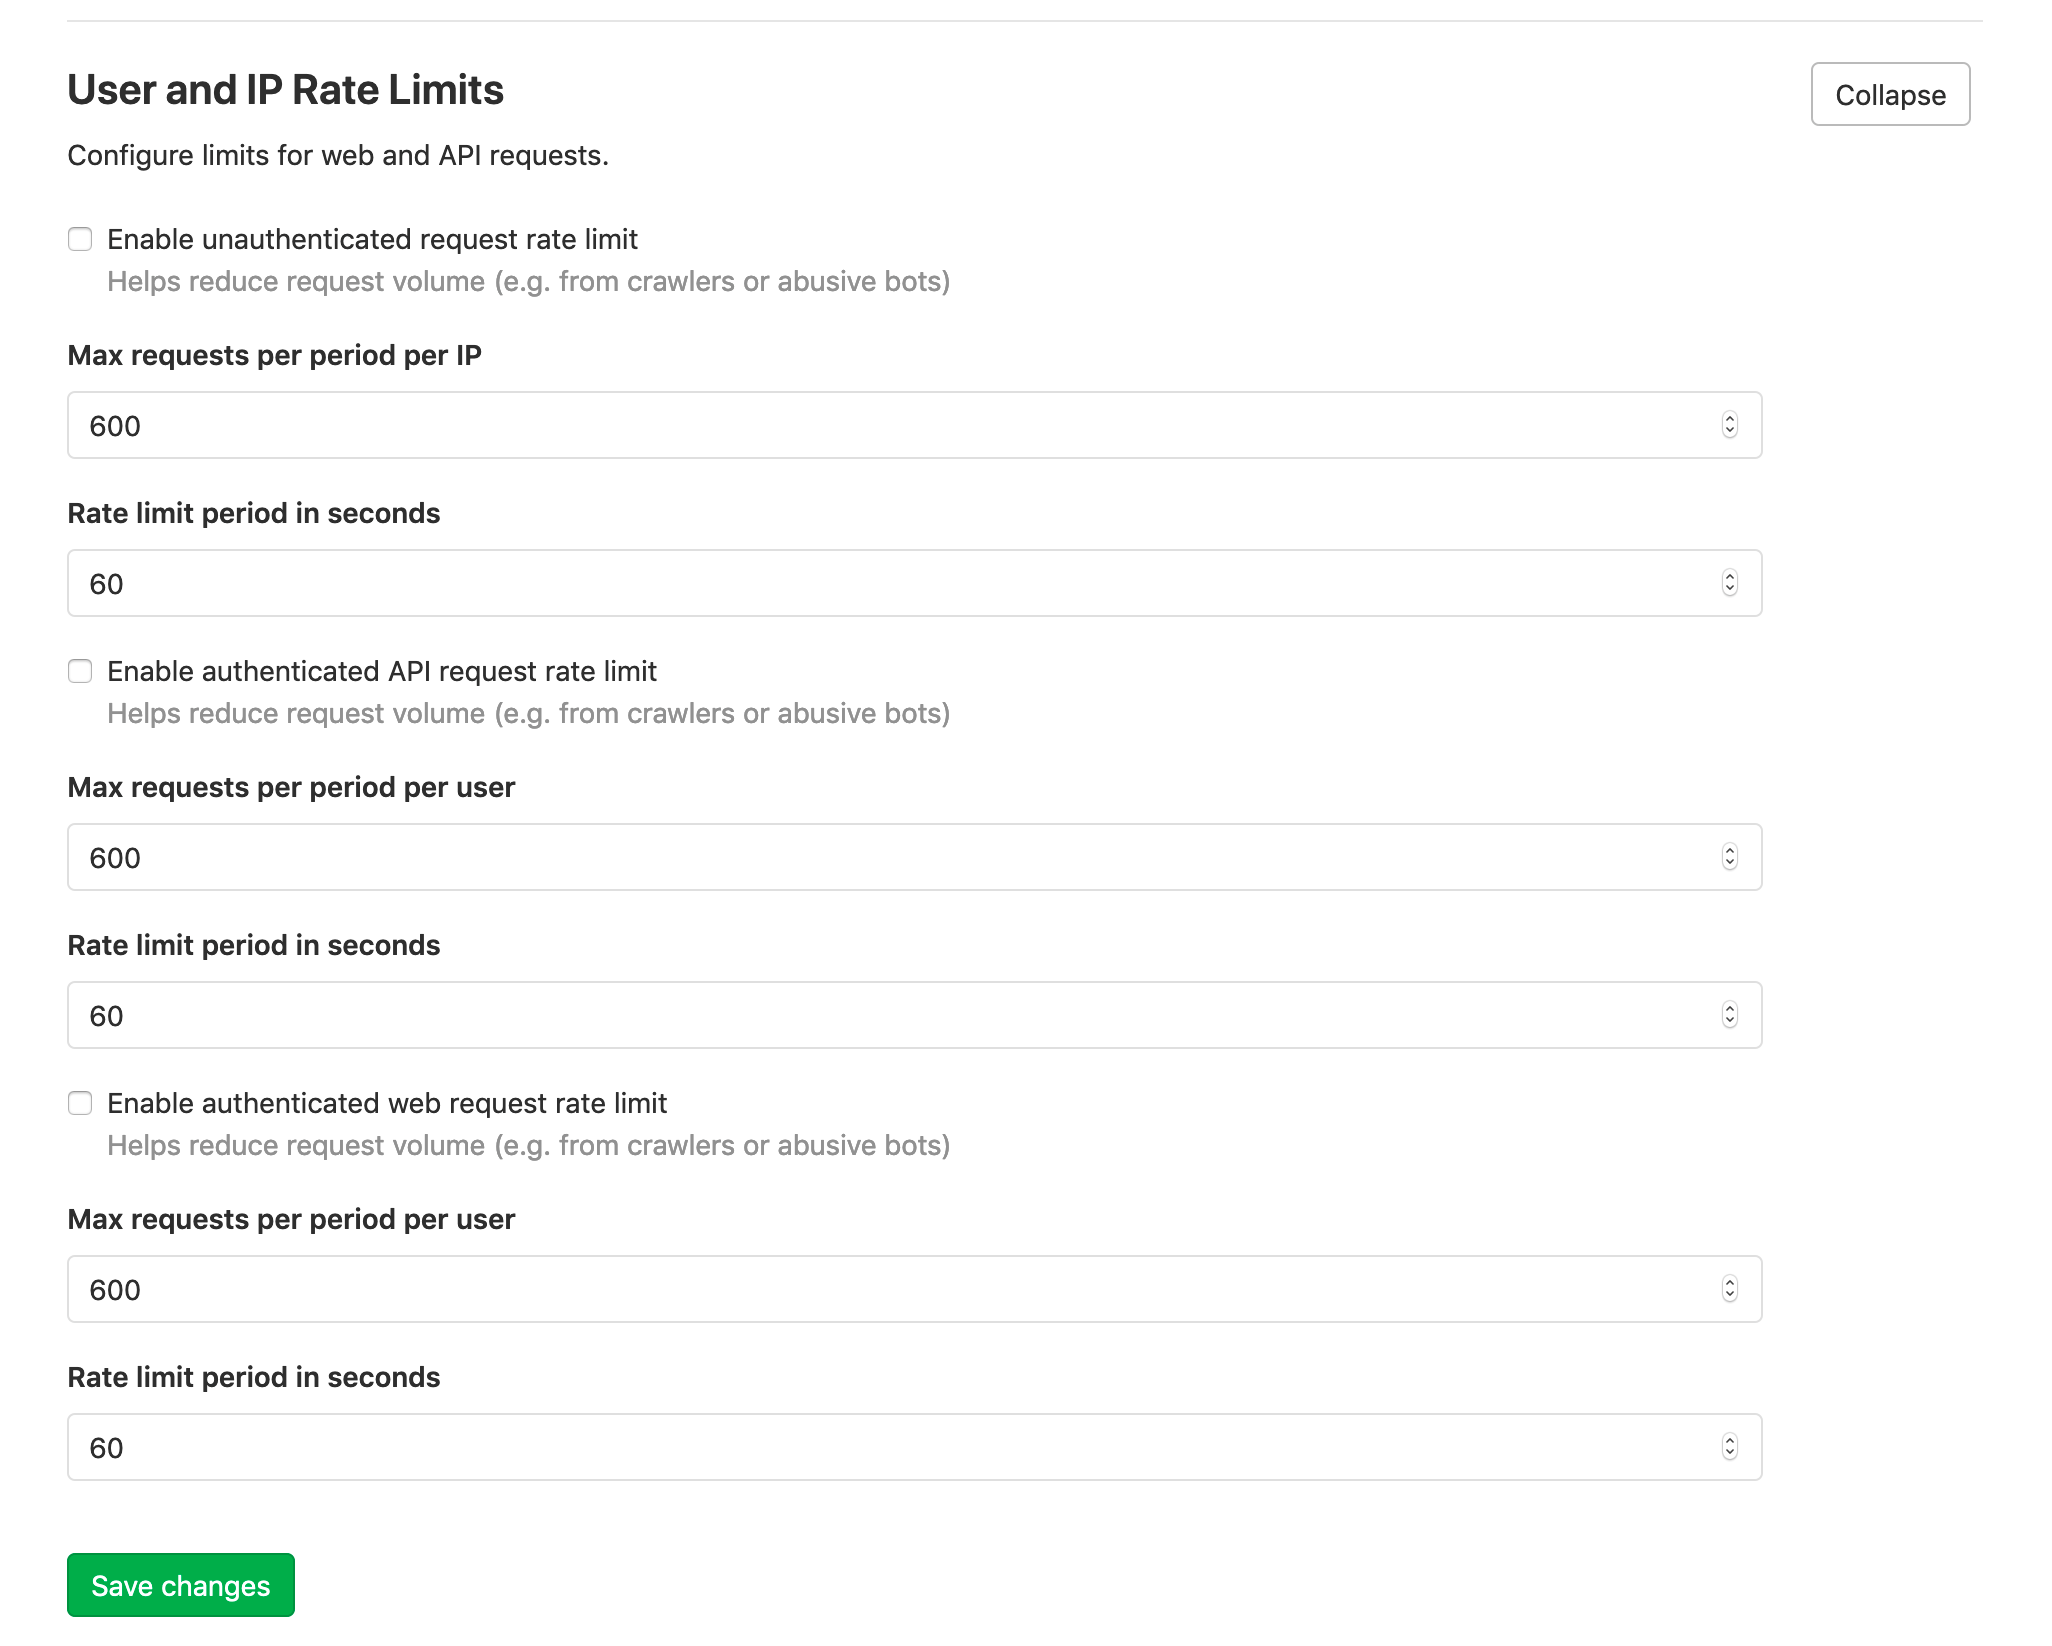The height and width of the screenshot is (1646, 2052).
Task: Decrement the first Rate limit period value
Action: click(1730, 589)
